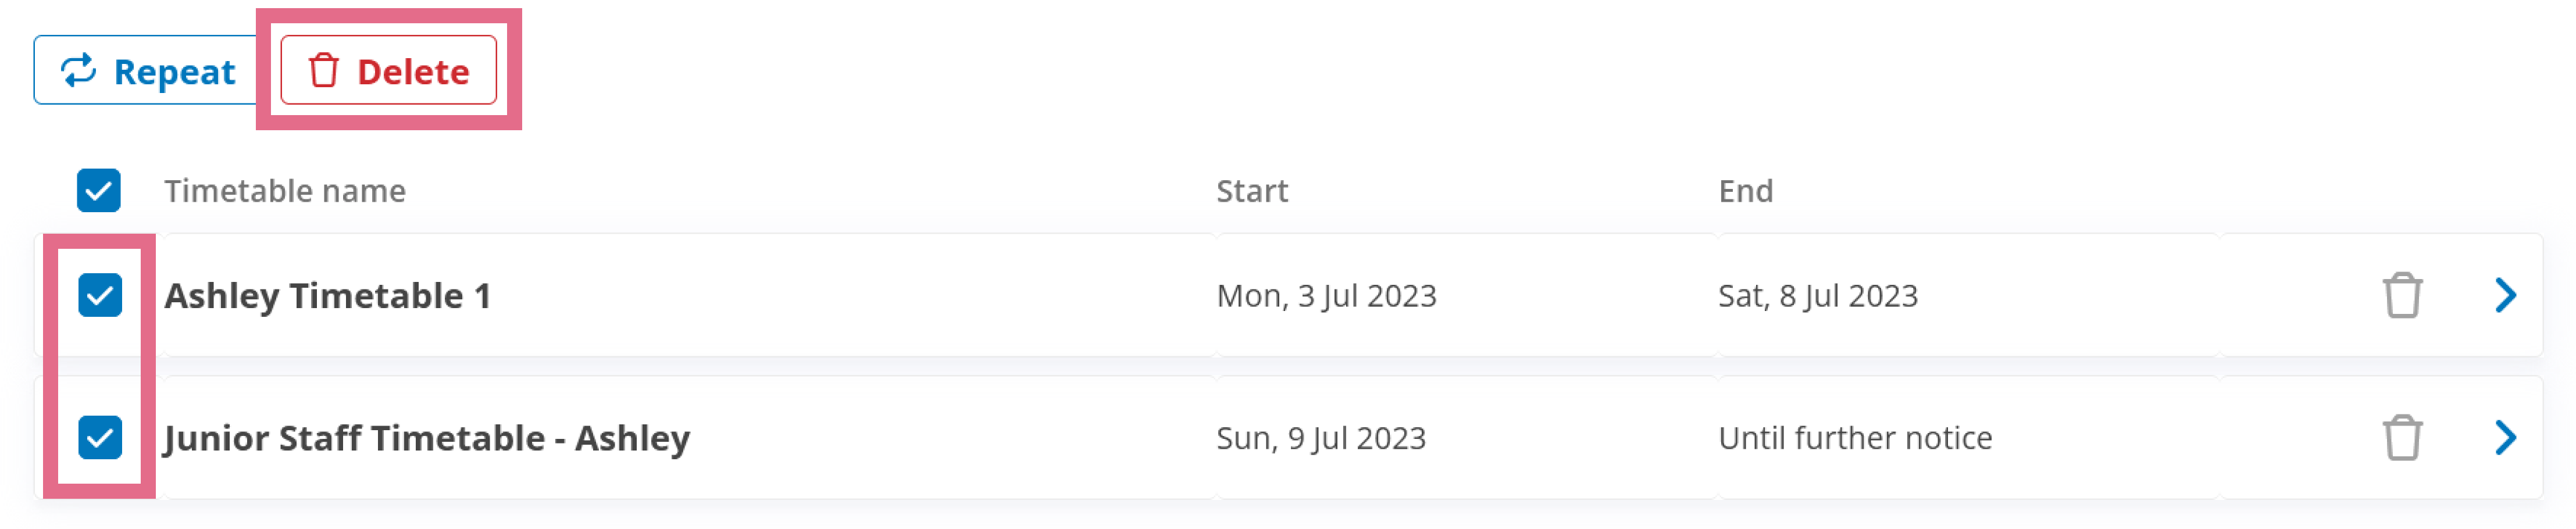
Task: Open Junior Staff Timetable - Ashley name
Action: 427,438
